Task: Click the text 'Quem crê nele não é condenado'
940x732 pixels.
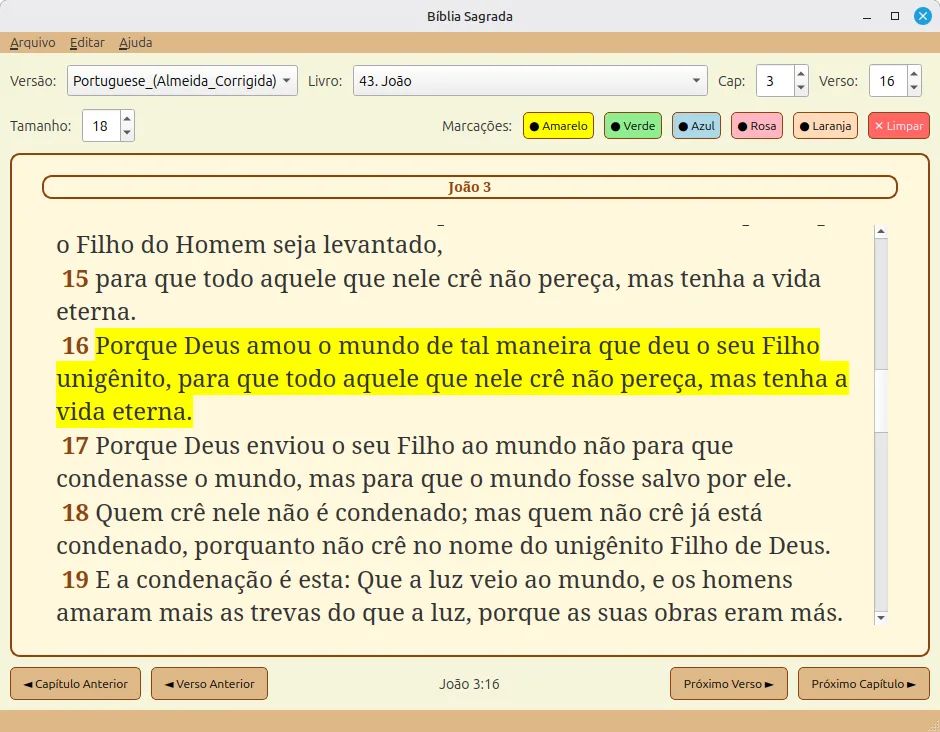Action: click(280, 513)
